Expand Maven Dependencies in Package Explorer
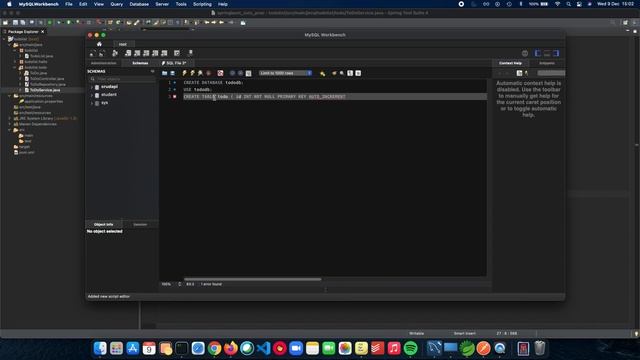 (10, 124)
